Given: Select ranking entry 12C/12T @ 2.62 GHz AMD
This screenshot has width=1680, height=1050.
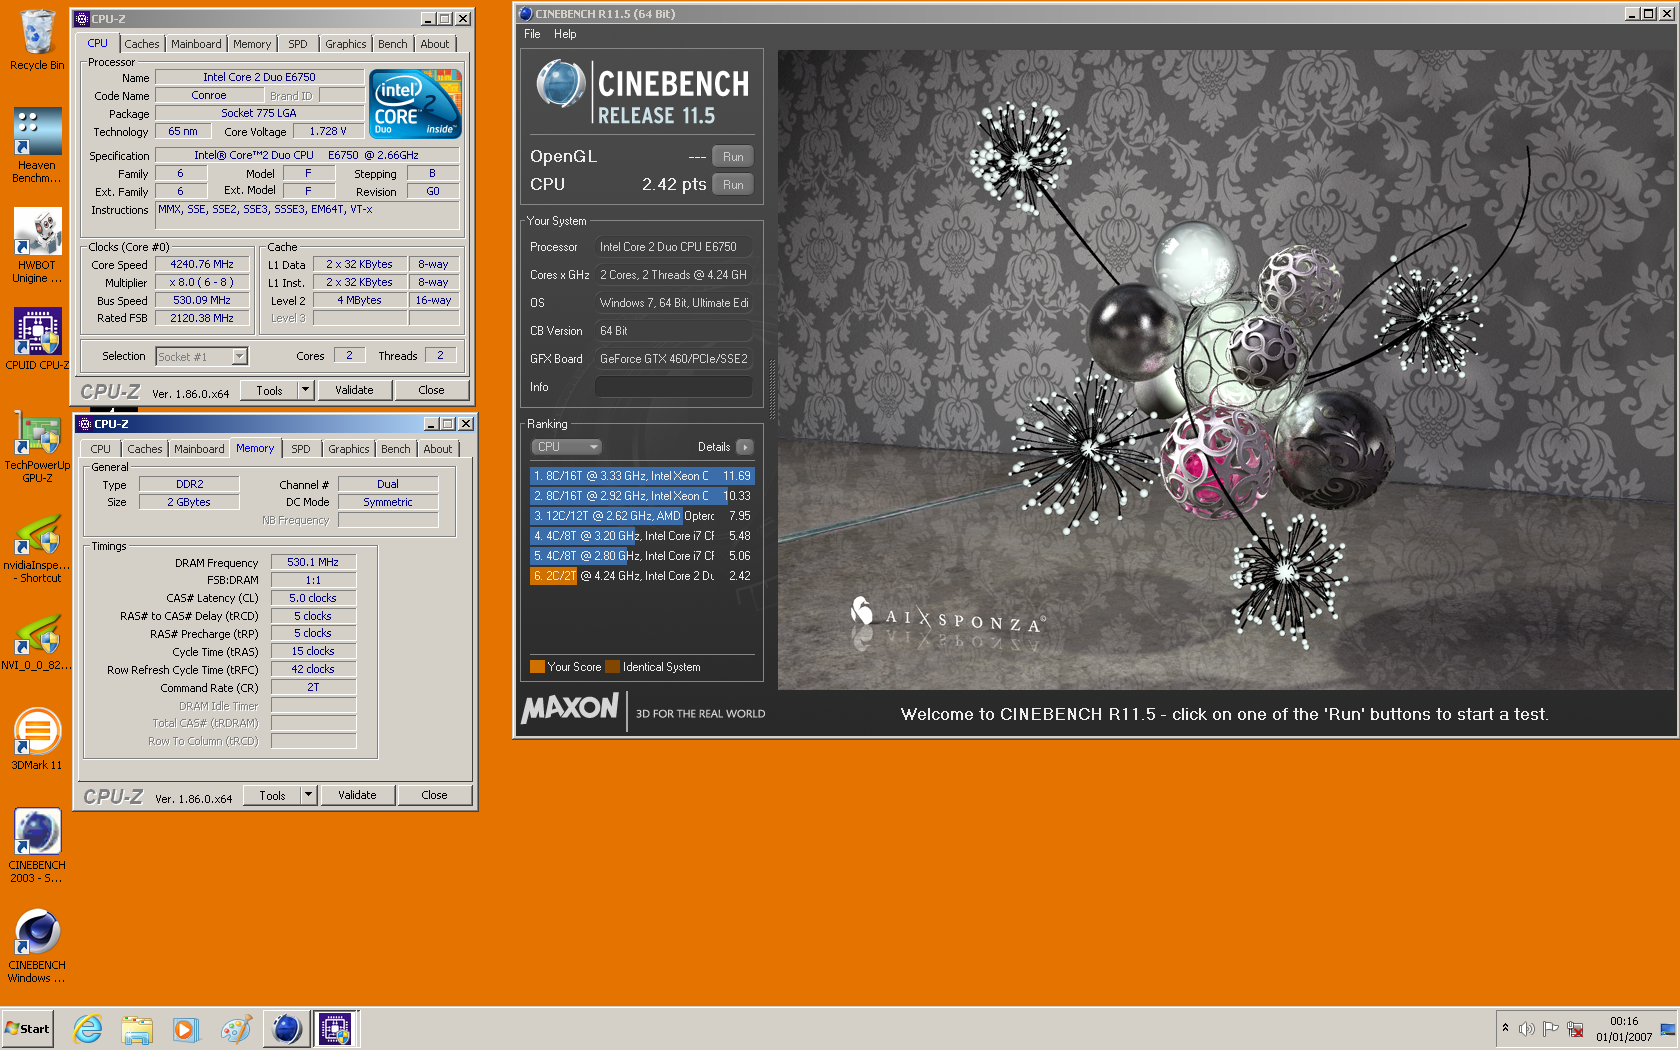Looking at the screenshot, I should point(641,516).
